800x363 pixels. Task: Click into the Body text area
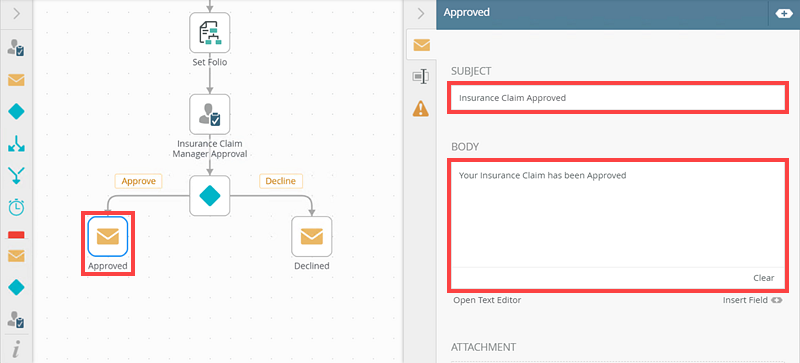[617, 214]
